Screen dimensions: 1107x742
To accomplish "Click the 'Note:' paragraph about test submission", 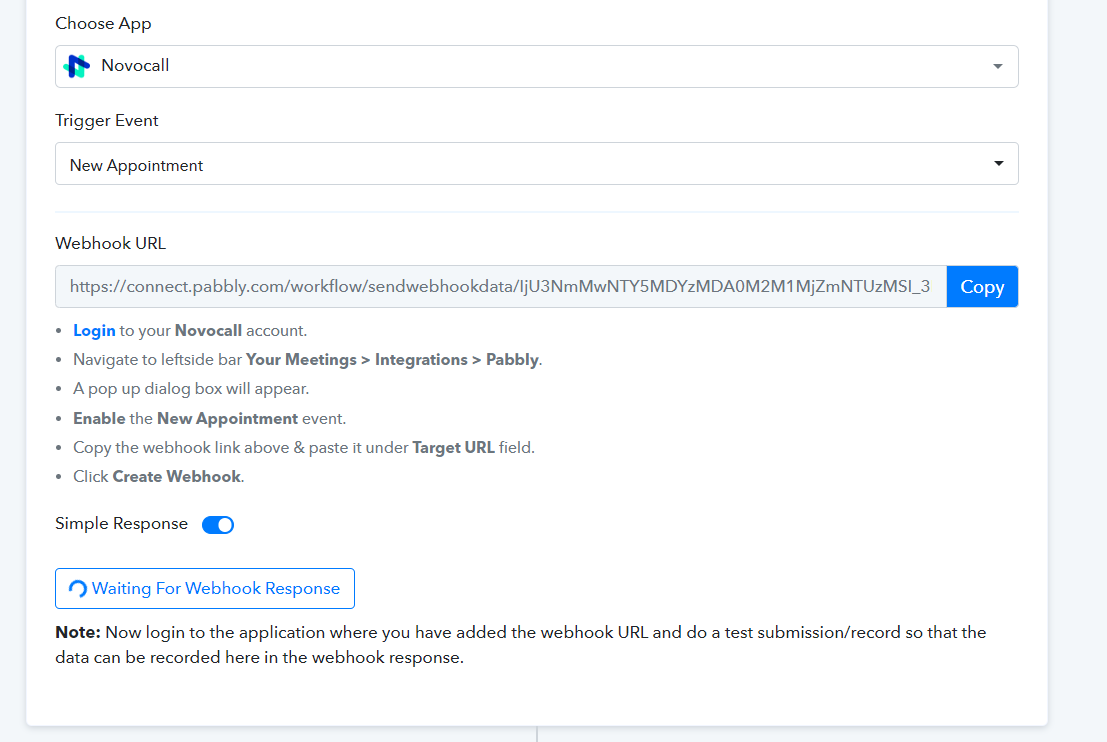I will [520, 645].
